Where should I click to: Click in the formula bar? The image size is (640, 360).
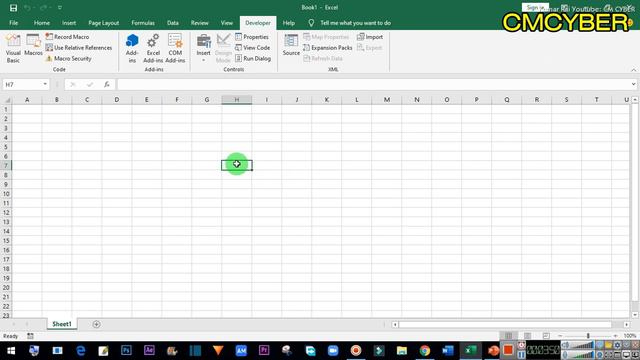point(373,84)
